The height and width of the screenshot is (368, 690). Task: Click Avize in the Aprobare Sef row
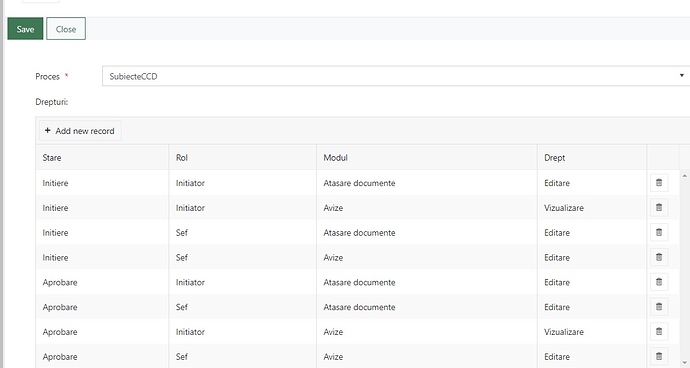[x=333, y=357]
